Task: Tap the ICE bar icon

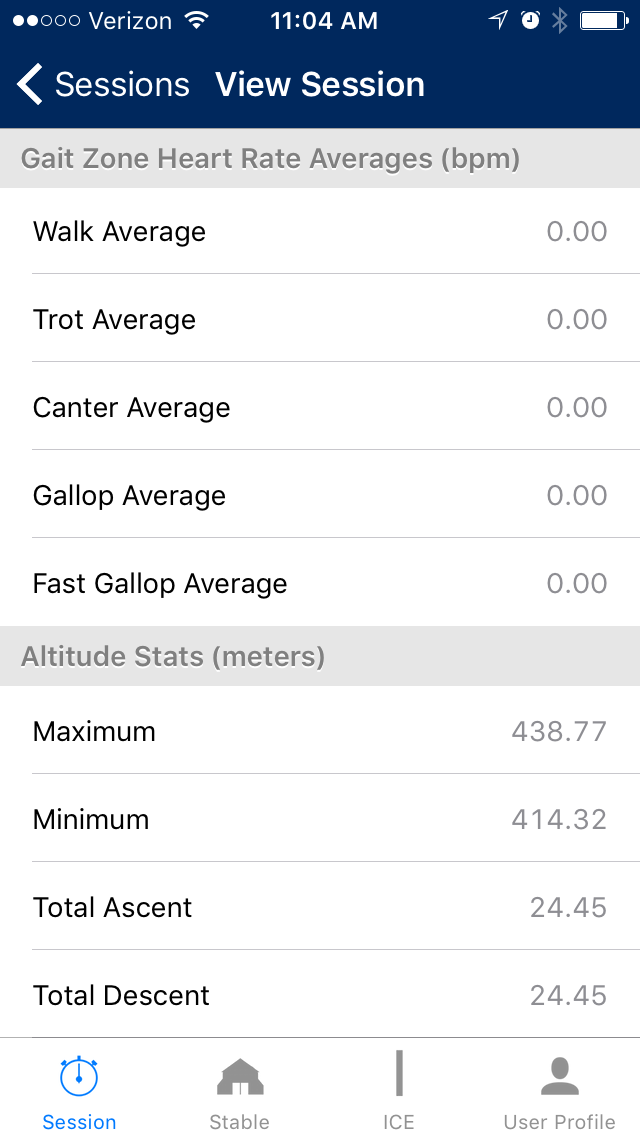Action: (x=399, y=1074)
